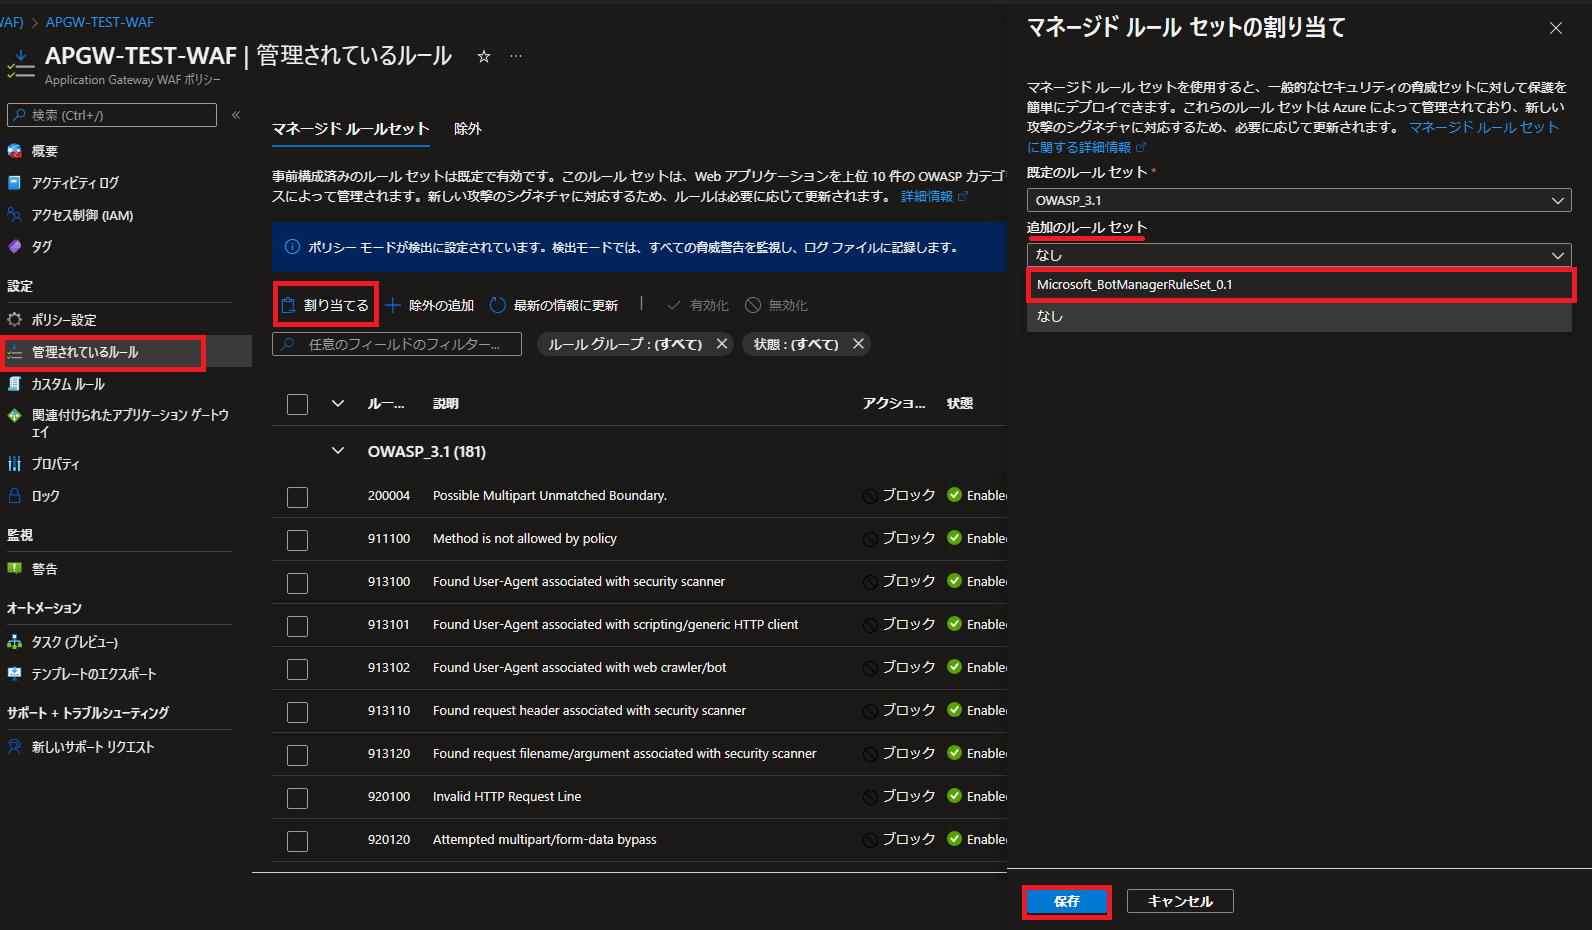
Task: Switch to the マネージド ルールセット tab
Action: tap(350, 129)
